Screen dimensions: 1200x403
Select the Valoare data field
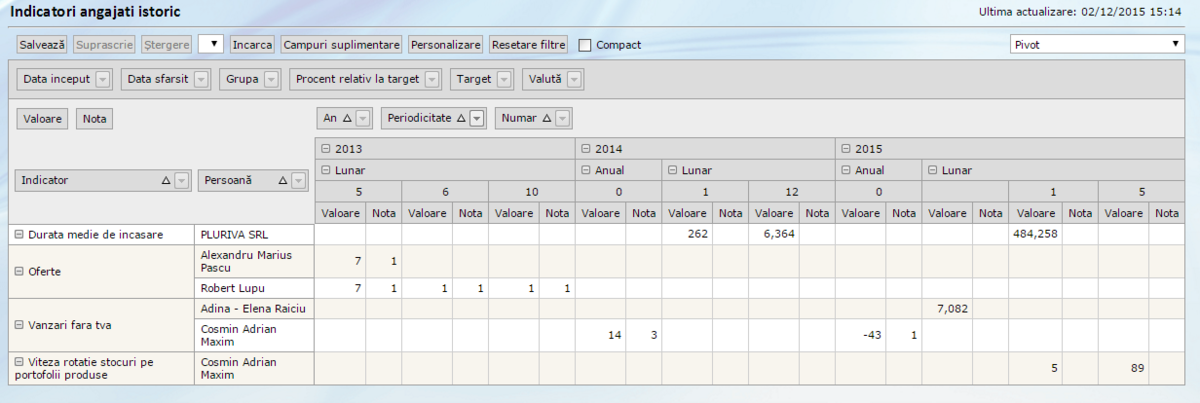point(43,119)
